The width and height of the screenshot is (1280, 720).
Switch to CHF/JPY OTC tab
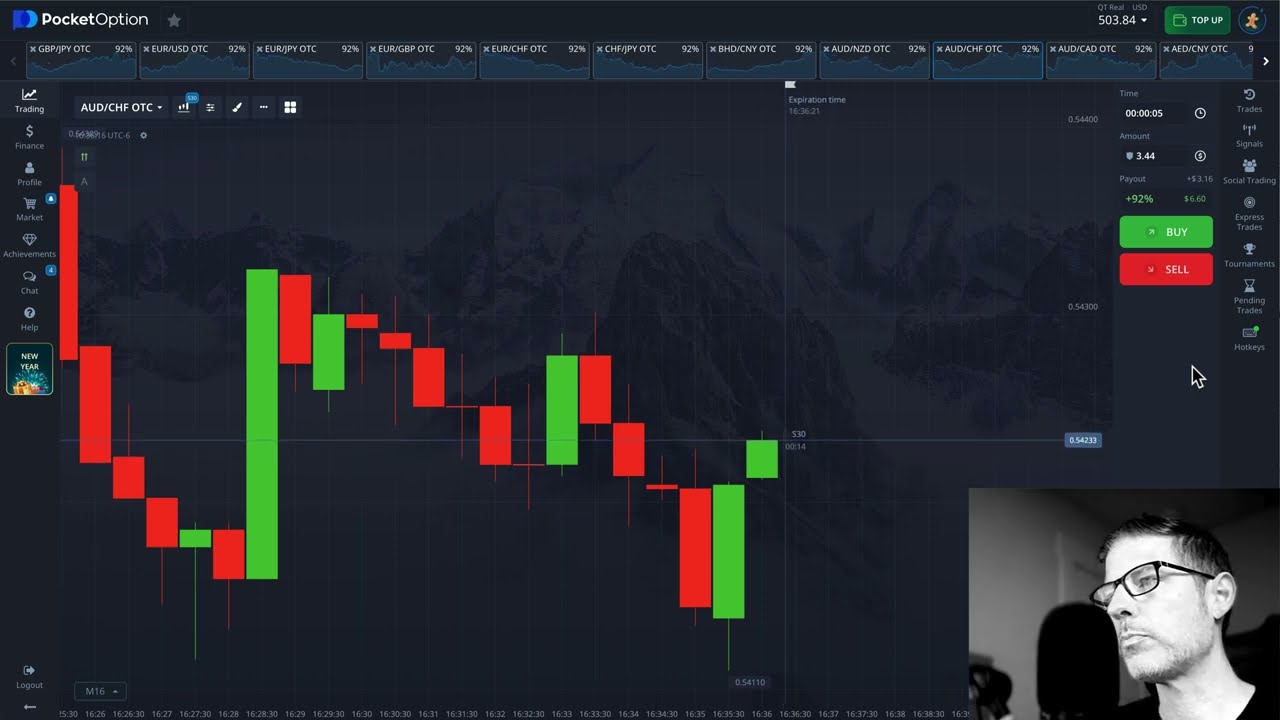point(647,60)
